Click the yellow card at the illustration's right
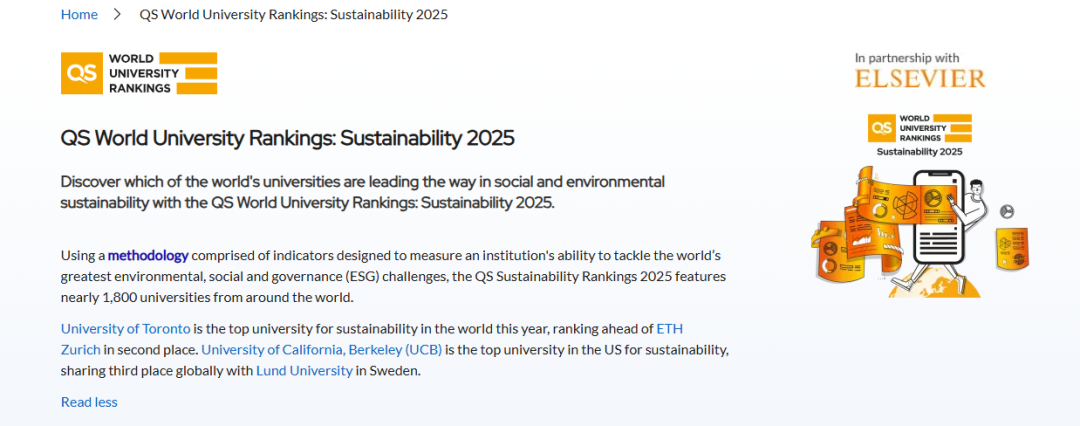Image resolution: width=1080 pixels, height=426 pixels. point(1012,248)
